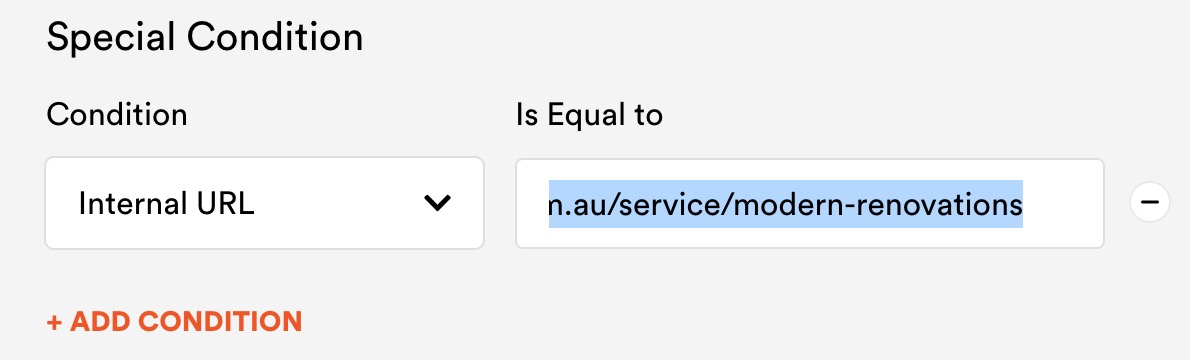This screenshot has height=360, width=1190.
Task: Place cursor after modern-renovations text
Action: (x=1024, y=204)
